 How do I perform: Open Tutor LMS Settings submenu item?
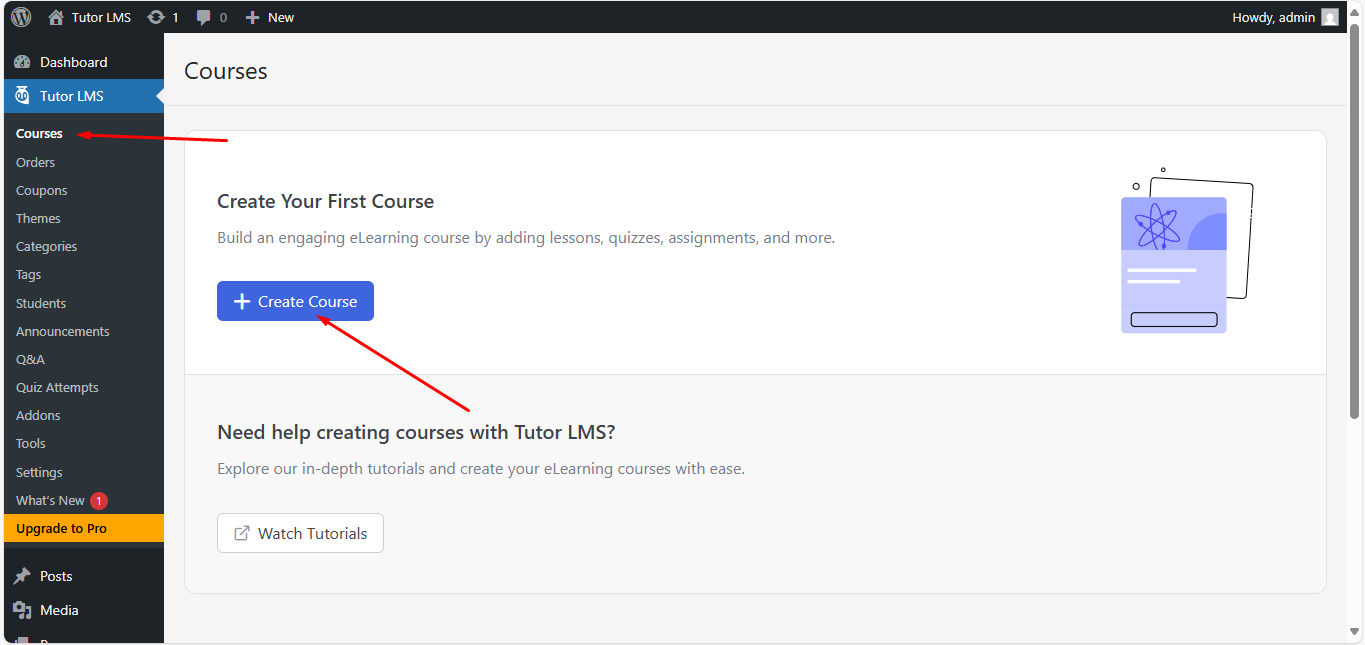(39, 472)
